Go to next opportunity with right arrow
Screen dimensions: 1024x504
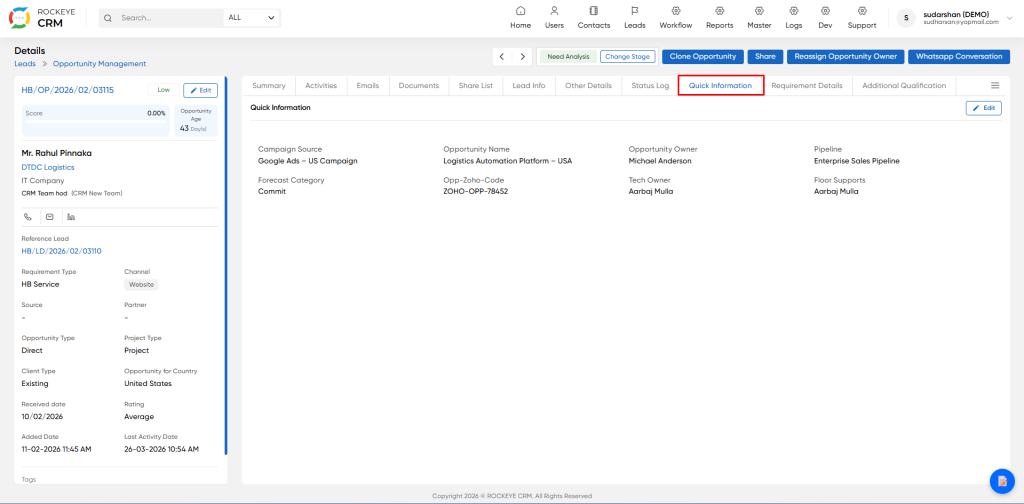522,57
